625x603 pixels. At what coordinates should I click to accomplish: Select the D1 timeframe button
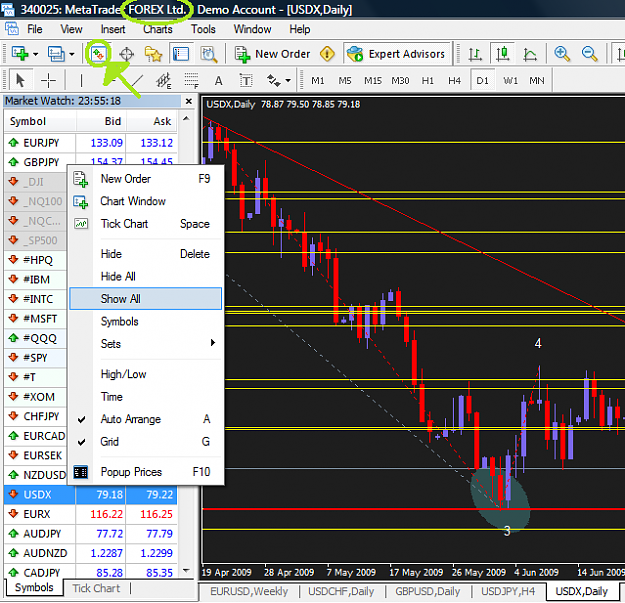[482, 81]
